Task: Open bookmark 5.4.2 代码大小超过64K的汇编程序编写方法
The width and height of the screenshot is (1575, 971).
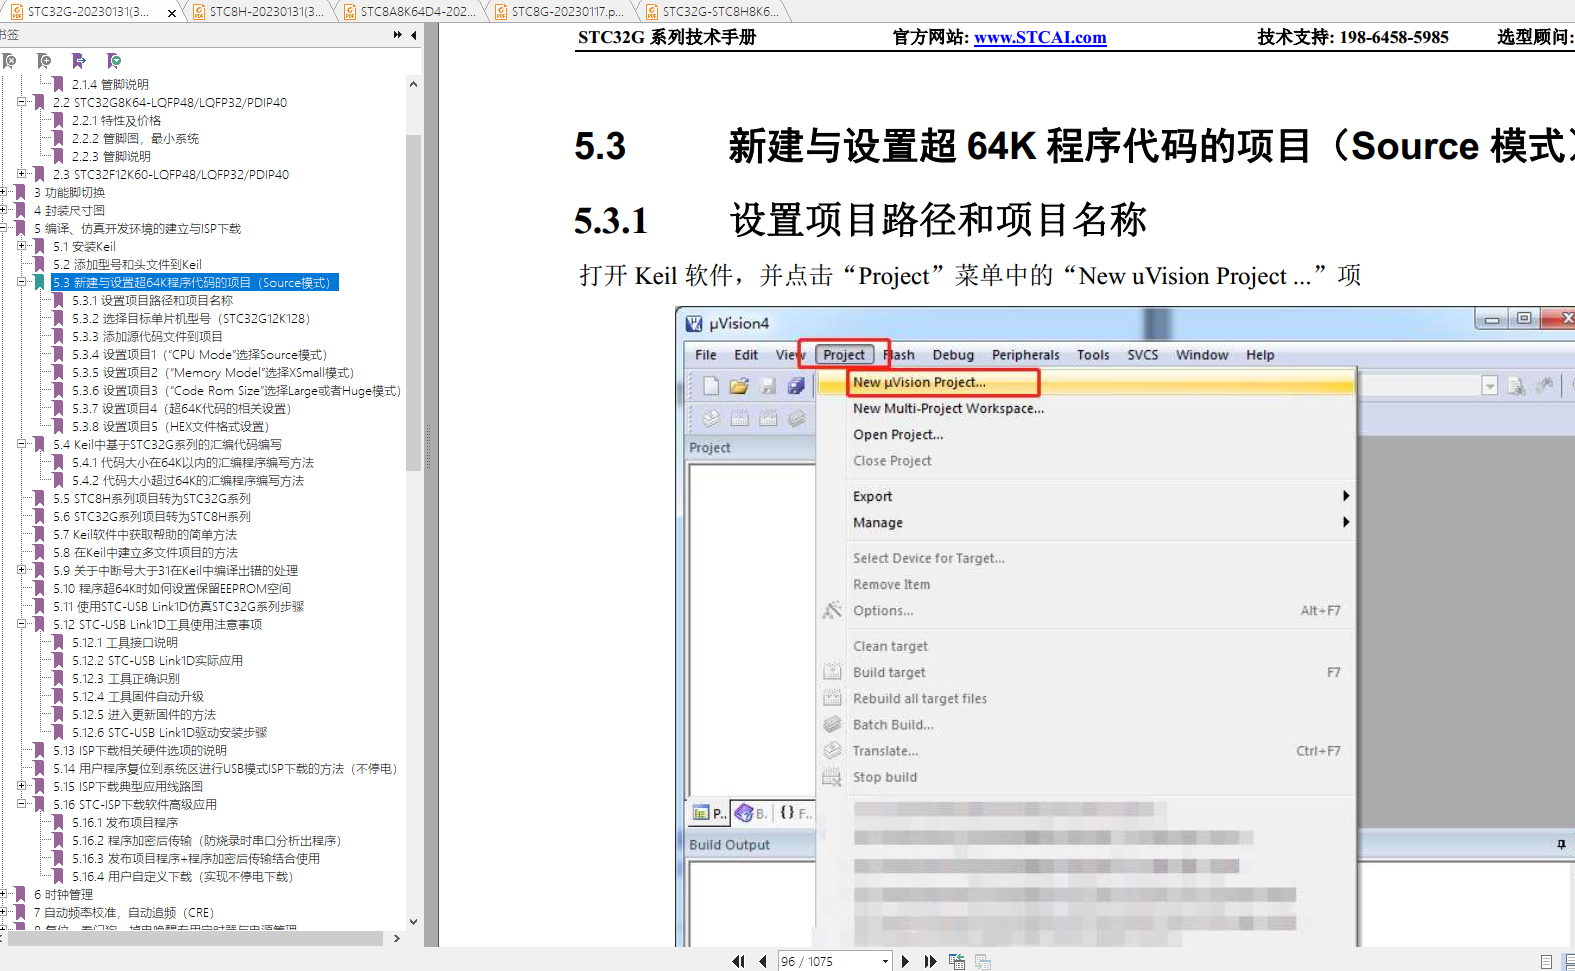Action: tap(188, 480)
